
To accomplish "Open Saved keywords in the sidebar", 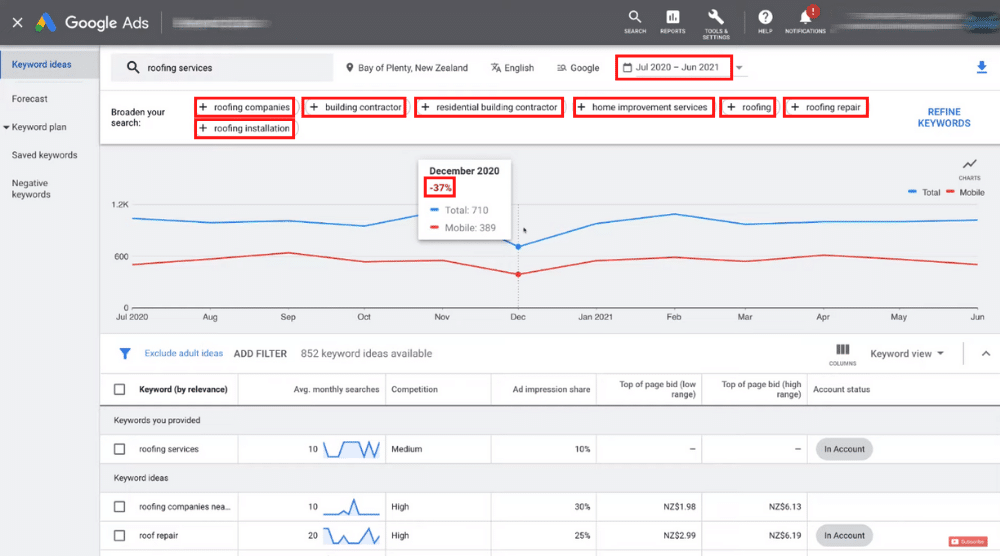I will coord(44,155).
